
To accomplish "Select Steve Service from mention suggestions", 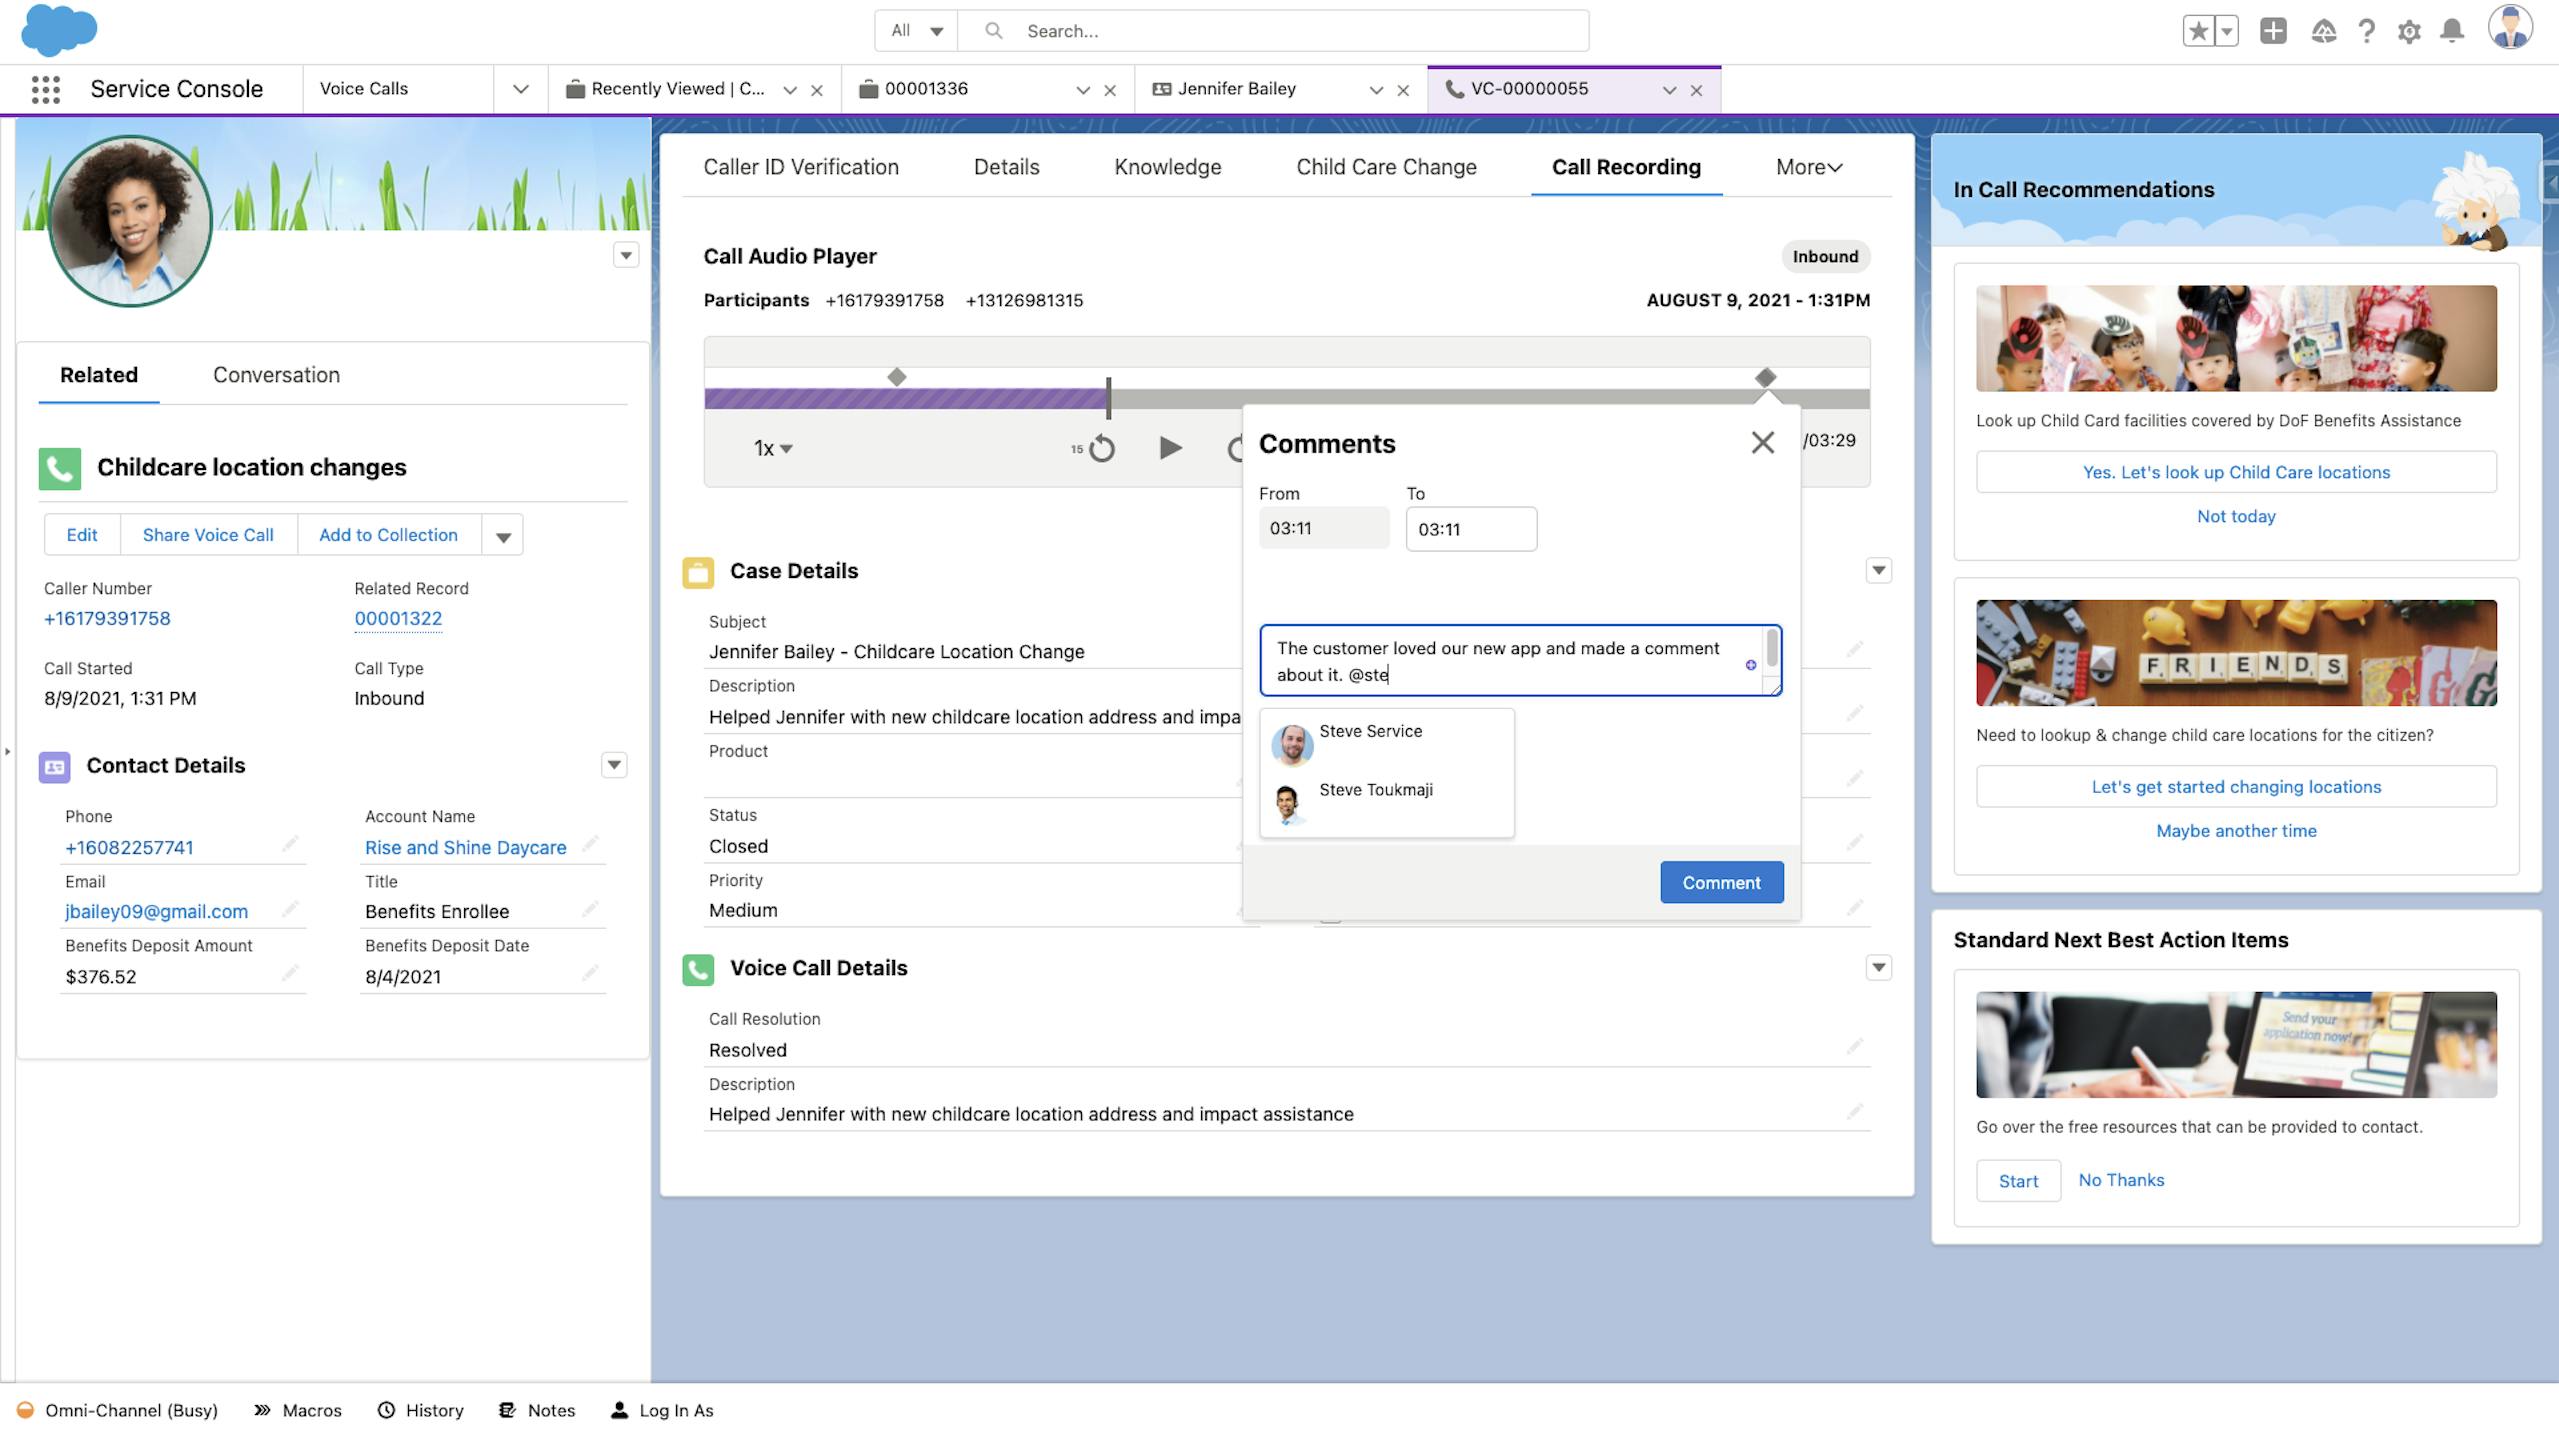I will [1369, 732].
